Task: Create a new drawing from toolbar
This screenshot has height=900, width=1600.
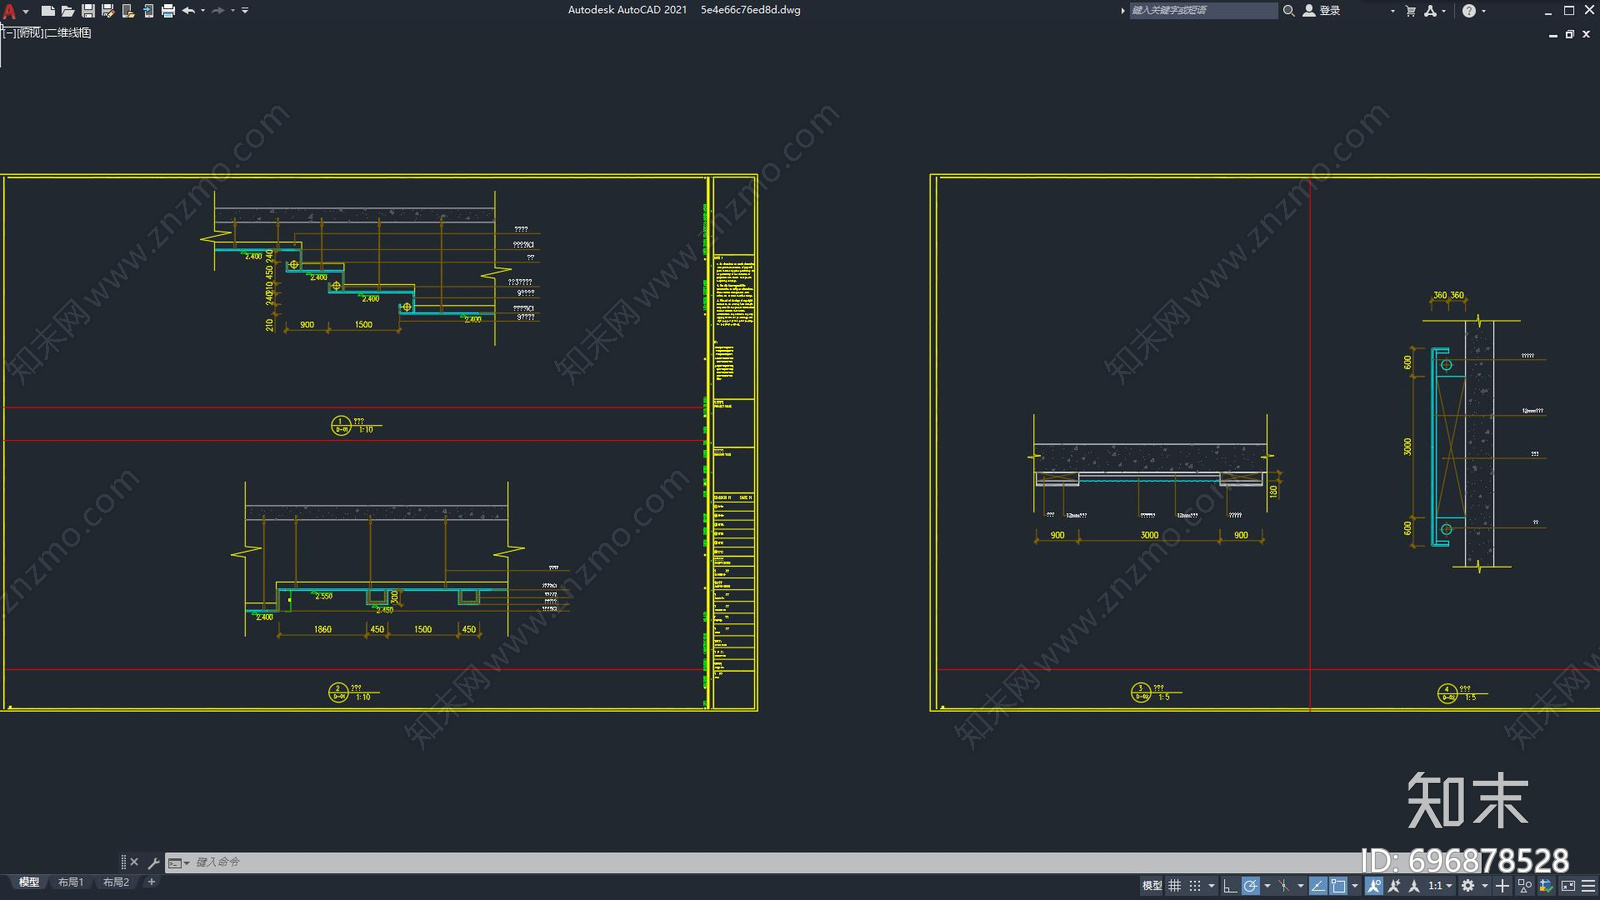Action: 47,11
